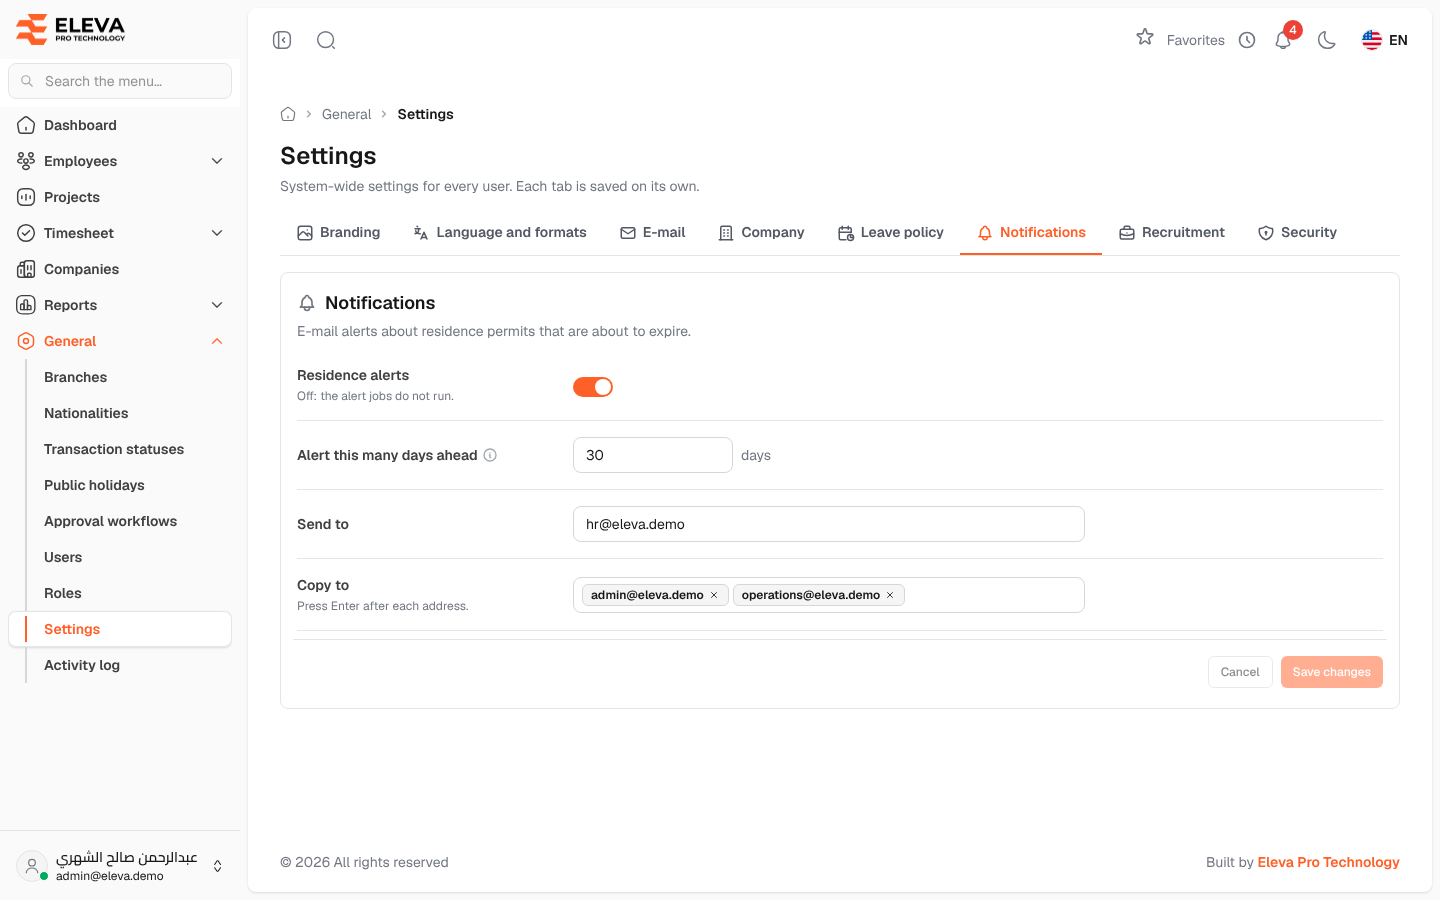
Task: Expand the Timesheet submenu chevron
Action: (217, 233)
